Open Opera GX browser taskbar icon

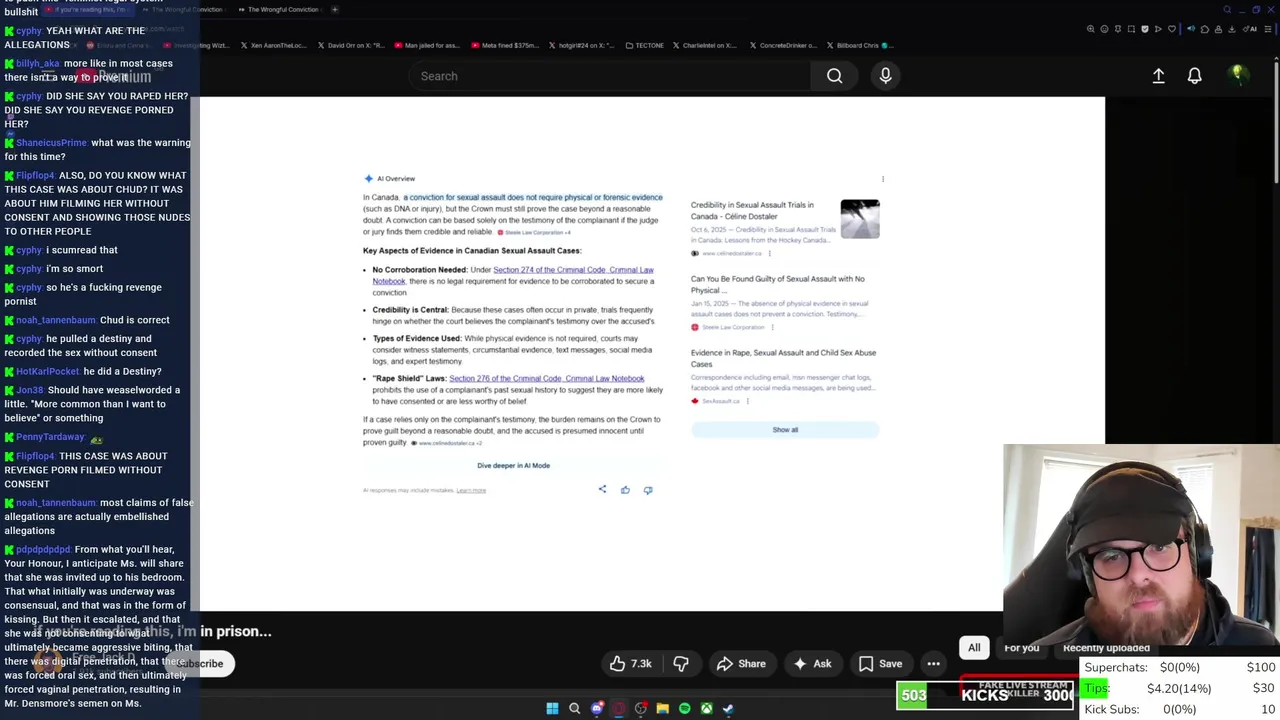619,708
